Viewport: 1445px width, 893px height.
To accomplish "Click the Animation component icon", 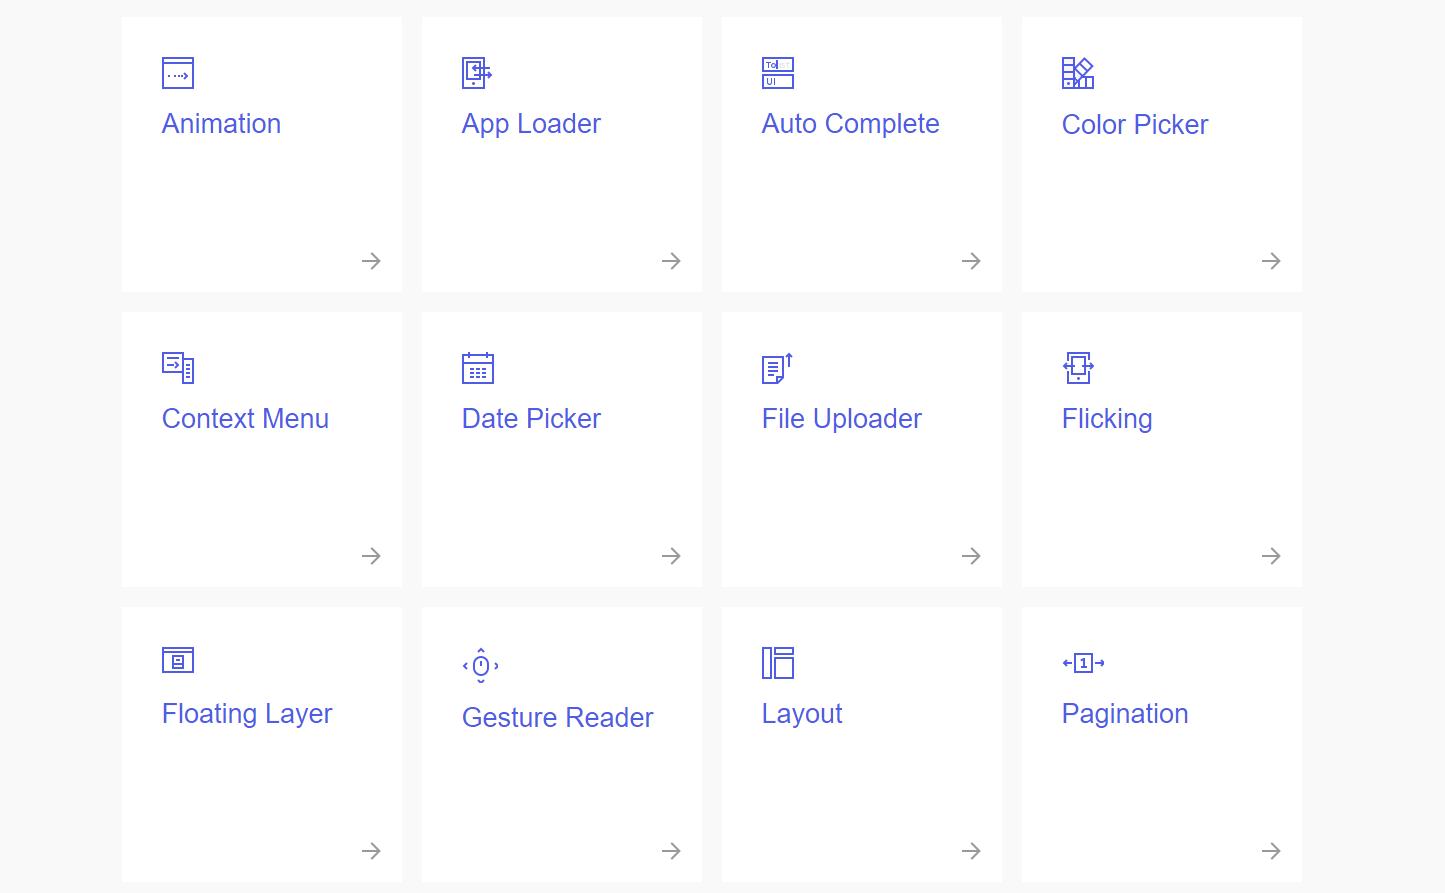I will tap(178, 73).
